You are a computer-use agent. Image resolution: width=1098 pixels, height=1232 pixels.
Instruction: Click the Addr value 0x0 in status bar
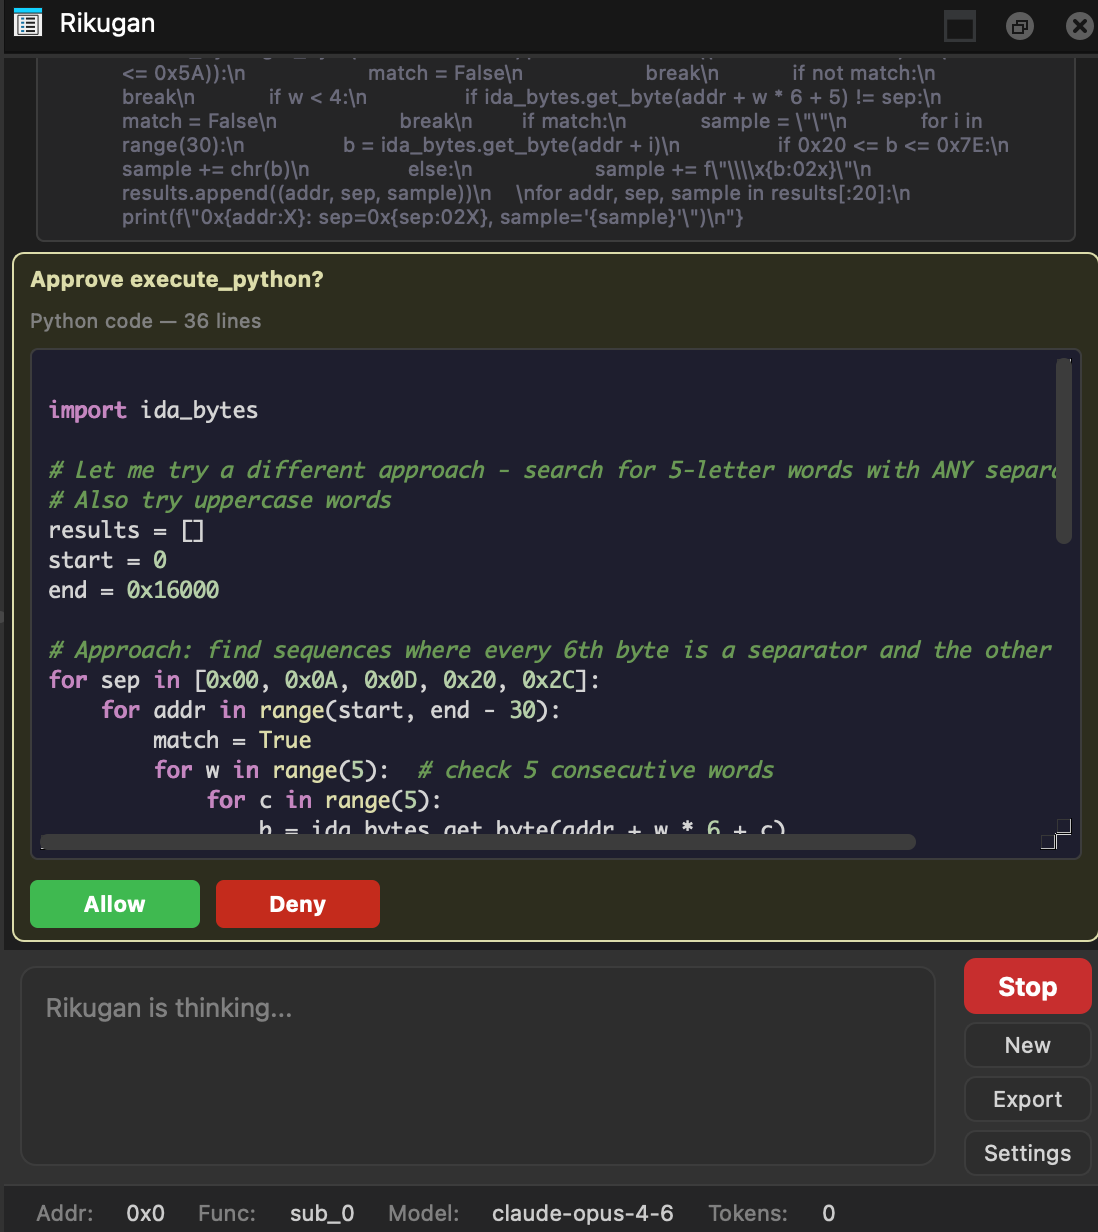[x=144, y=1212]
